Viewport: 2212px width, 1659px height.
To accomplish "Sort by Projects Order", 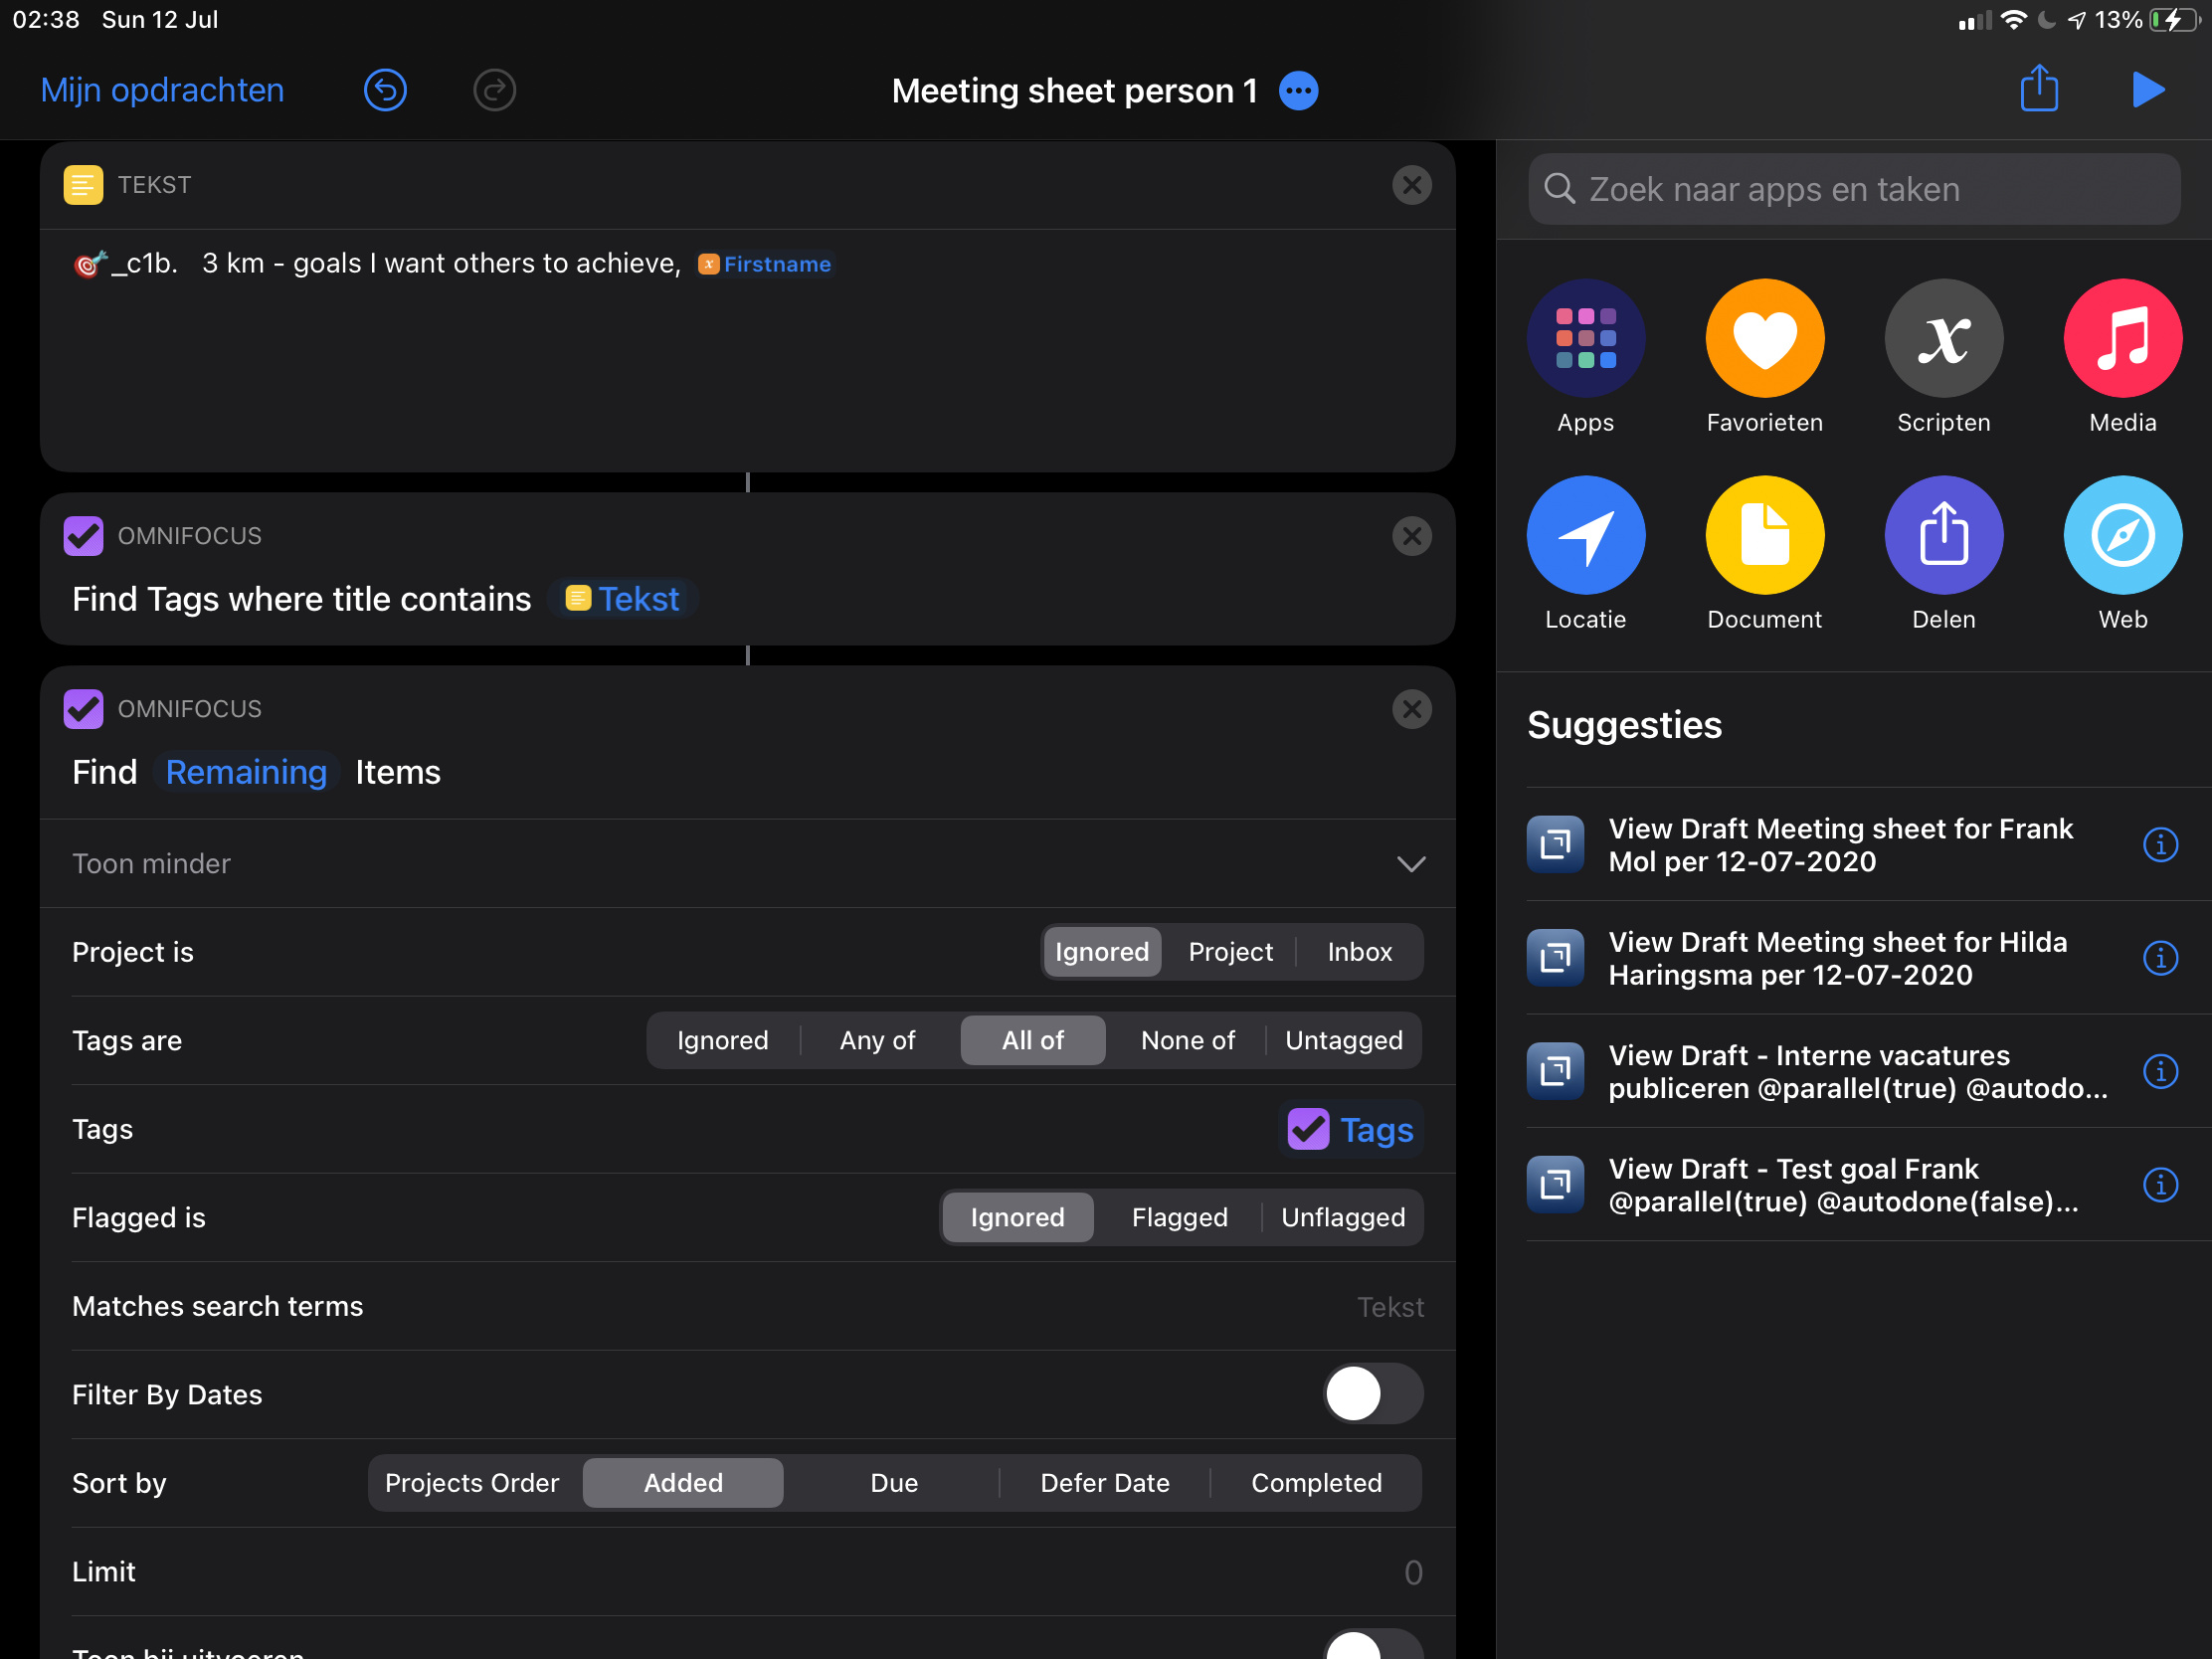I will [471, 1484].
